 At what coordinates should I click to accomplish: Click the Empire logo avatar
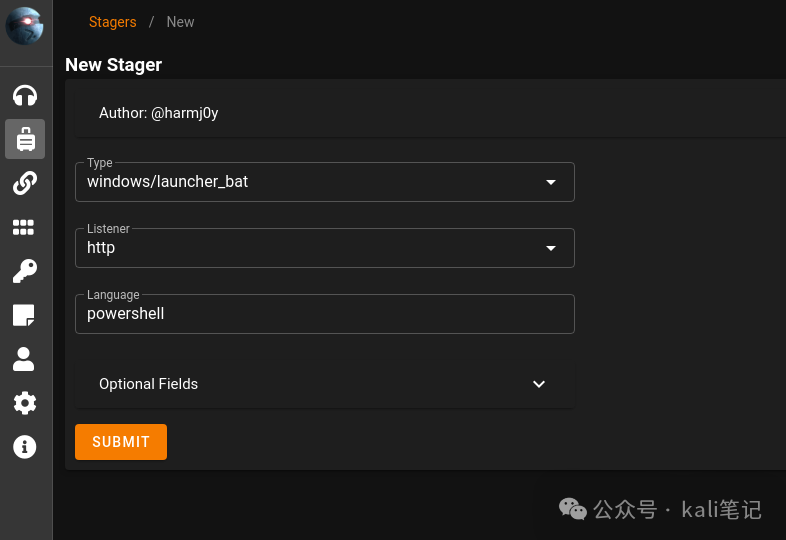pos(24,26)
